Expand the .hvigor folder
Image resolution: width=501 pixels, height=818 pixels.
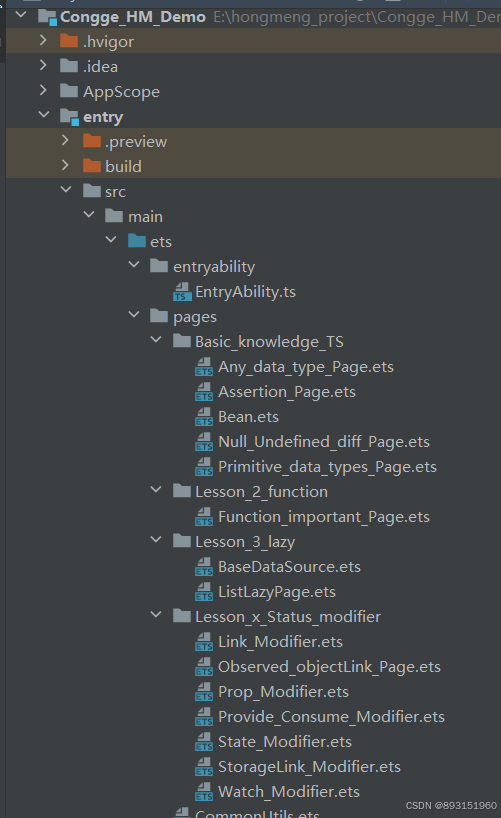point(43,40)
